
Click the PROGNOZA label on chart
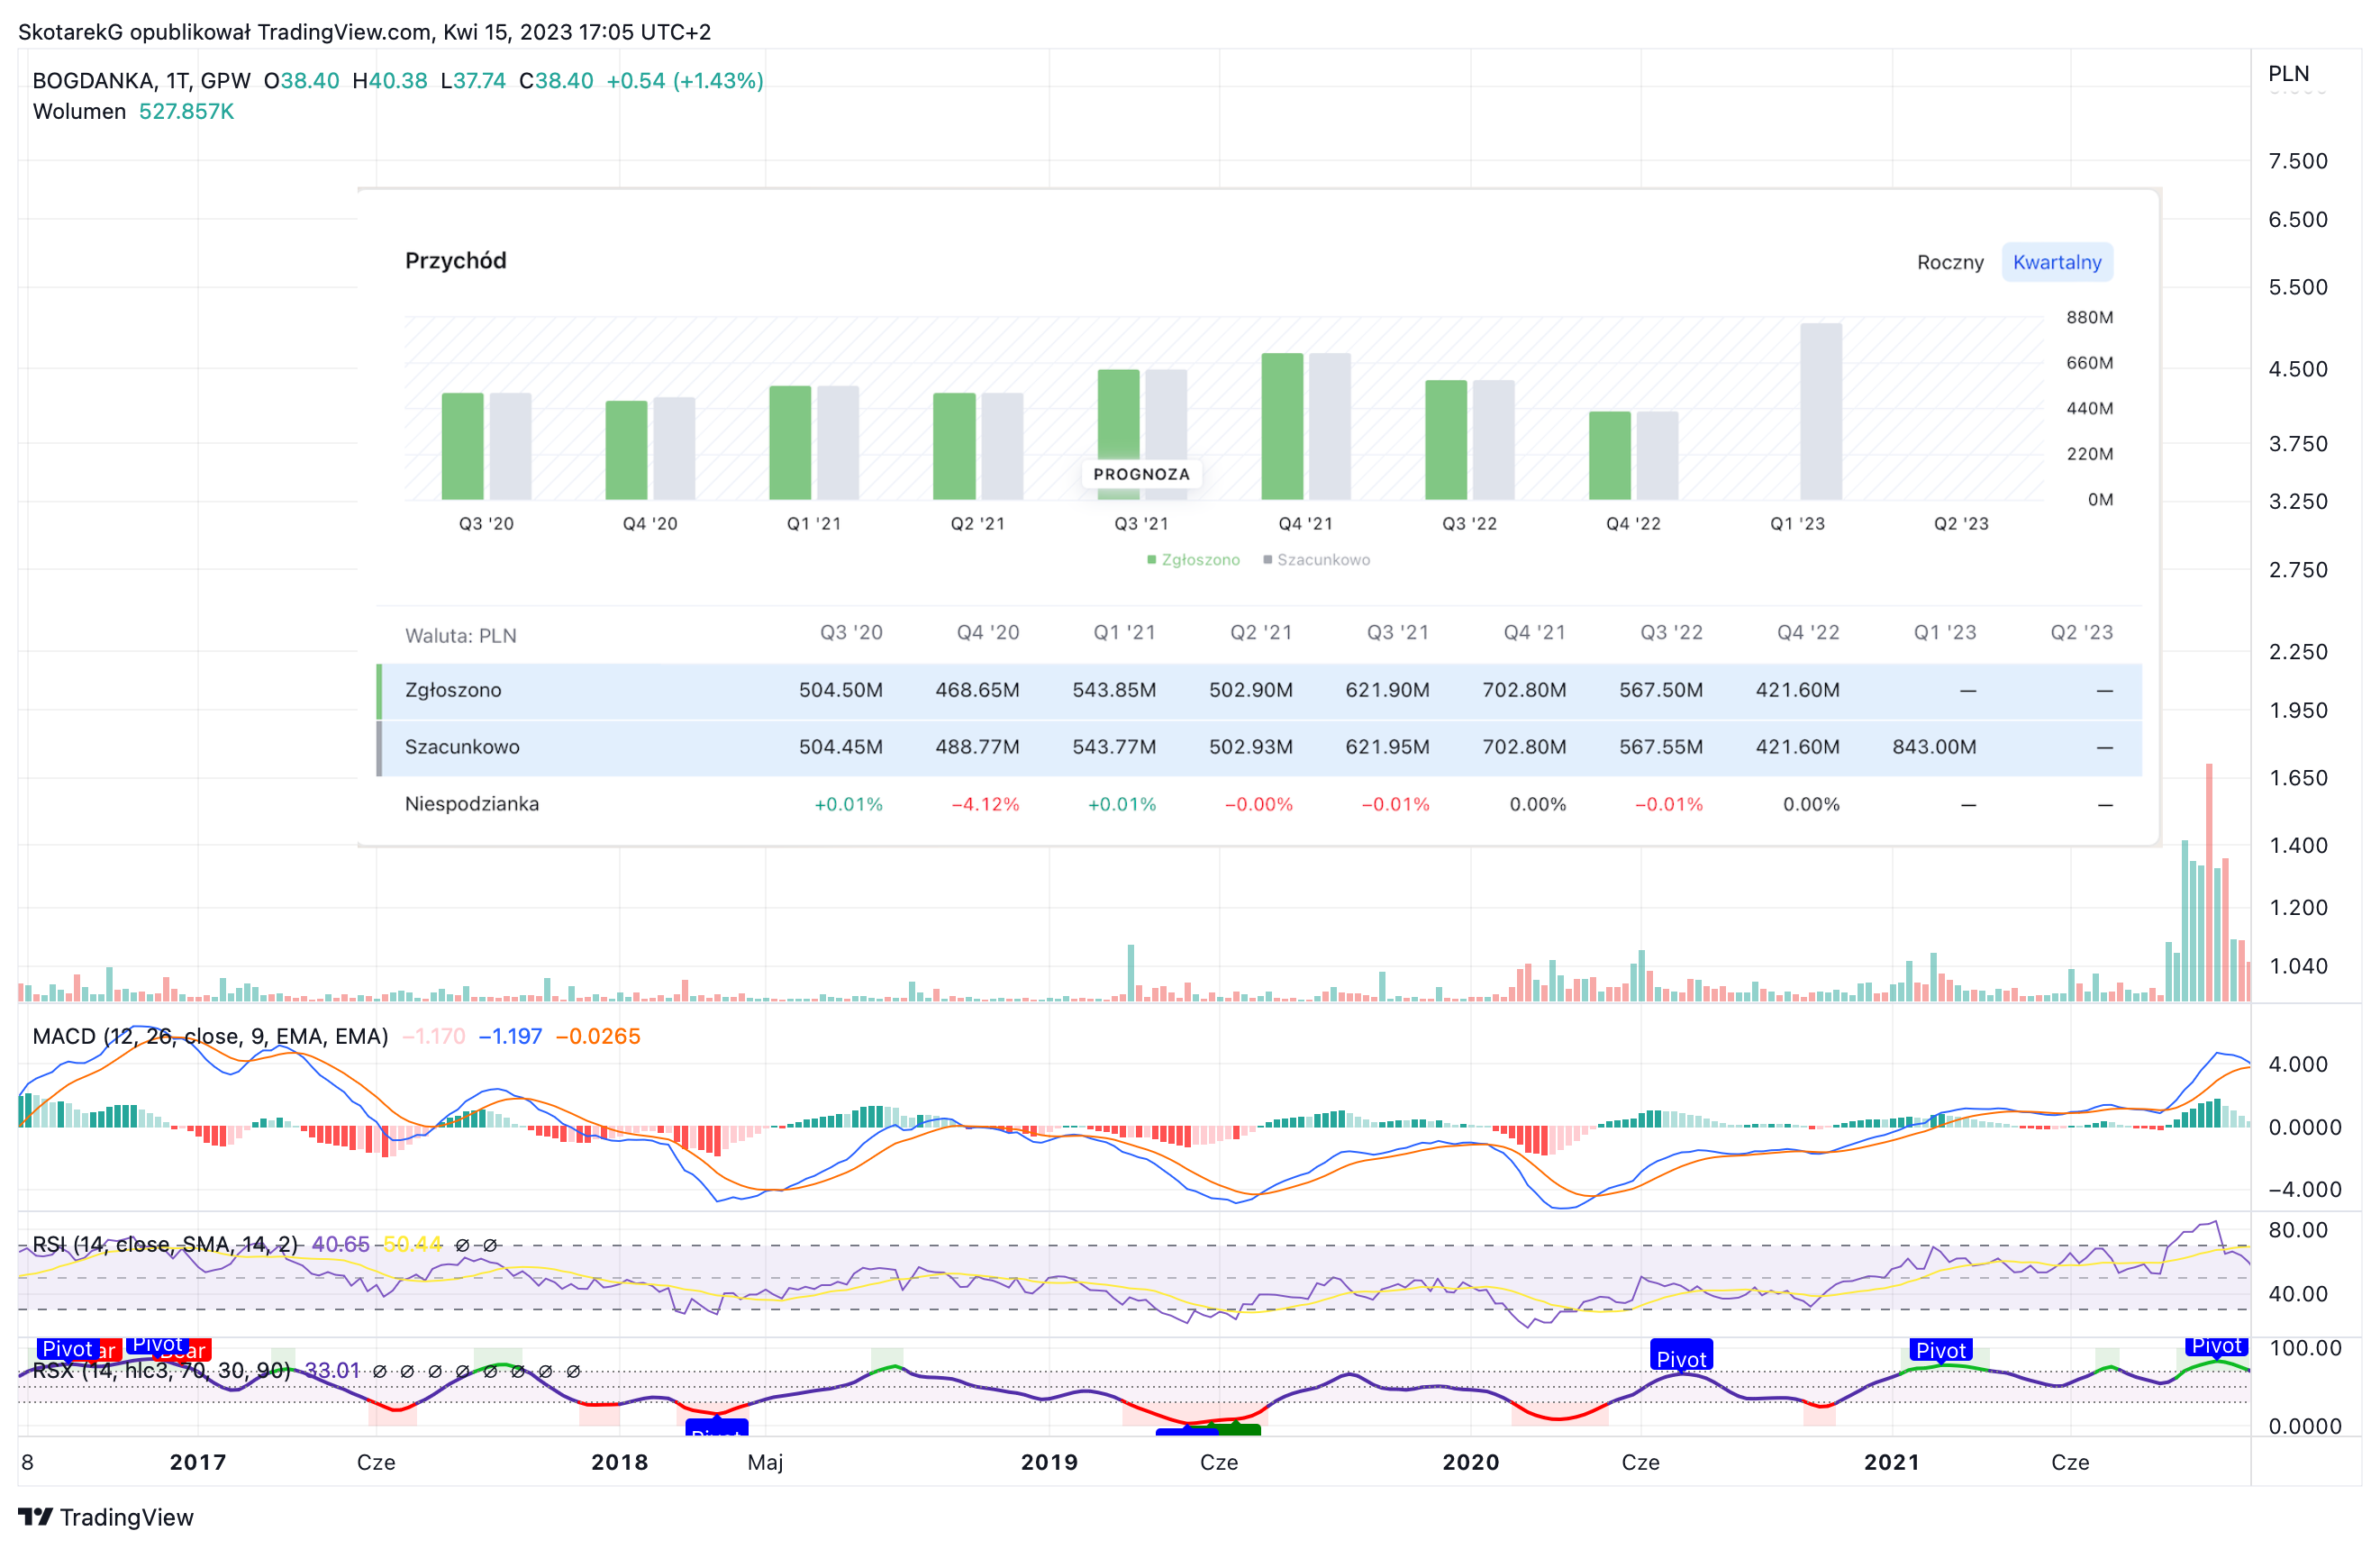tap(1141, 474)
